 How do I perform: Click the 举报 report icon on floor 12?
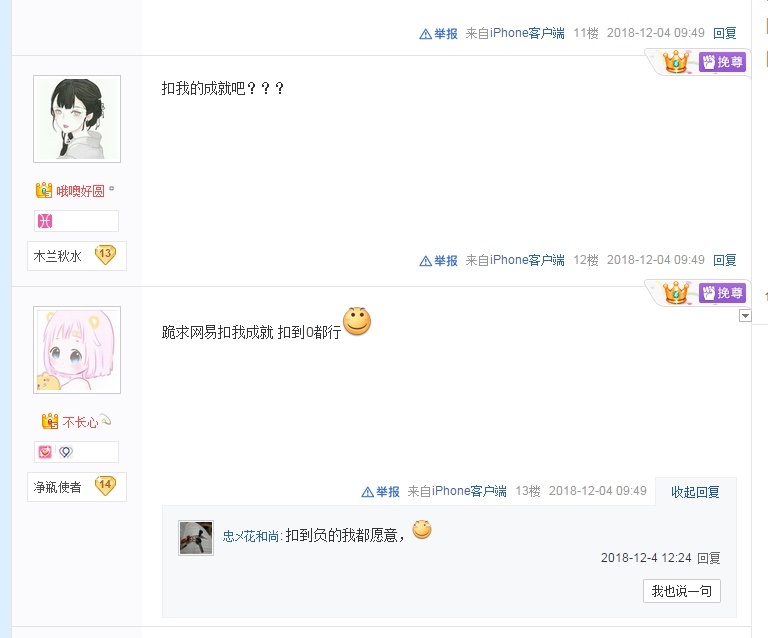438,260
